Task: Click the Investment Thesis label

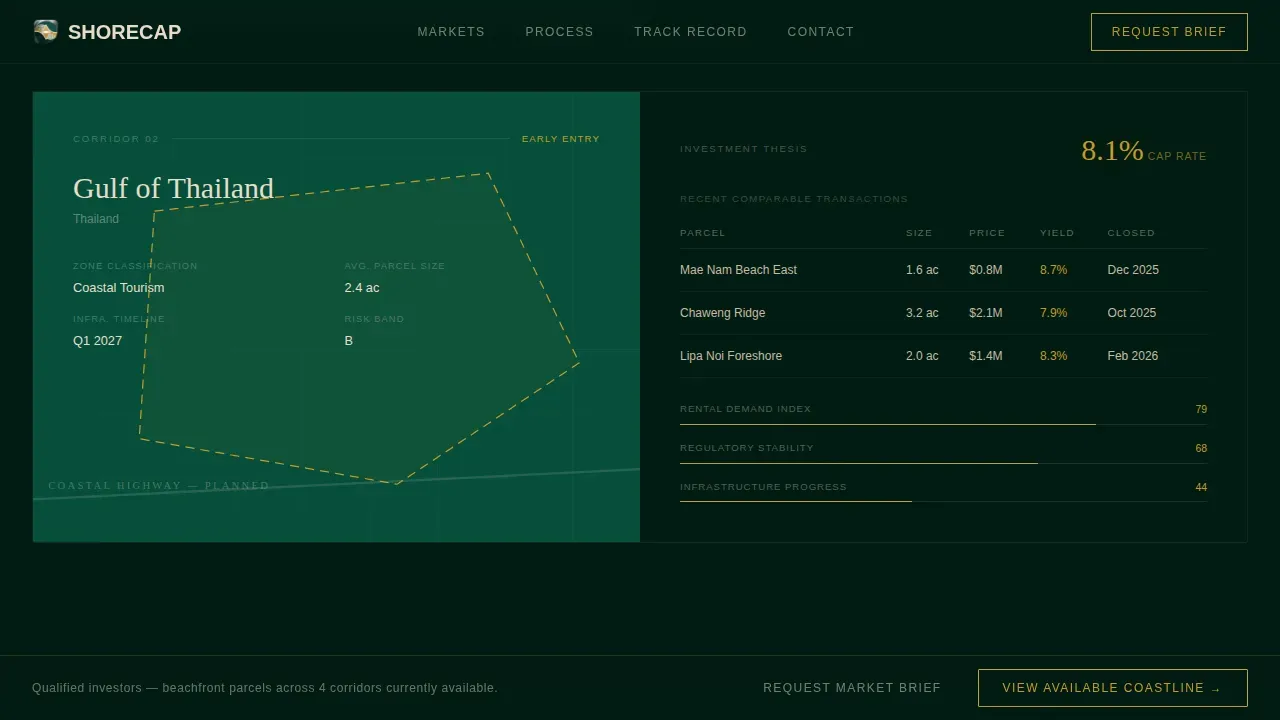Action: [743, 149]
